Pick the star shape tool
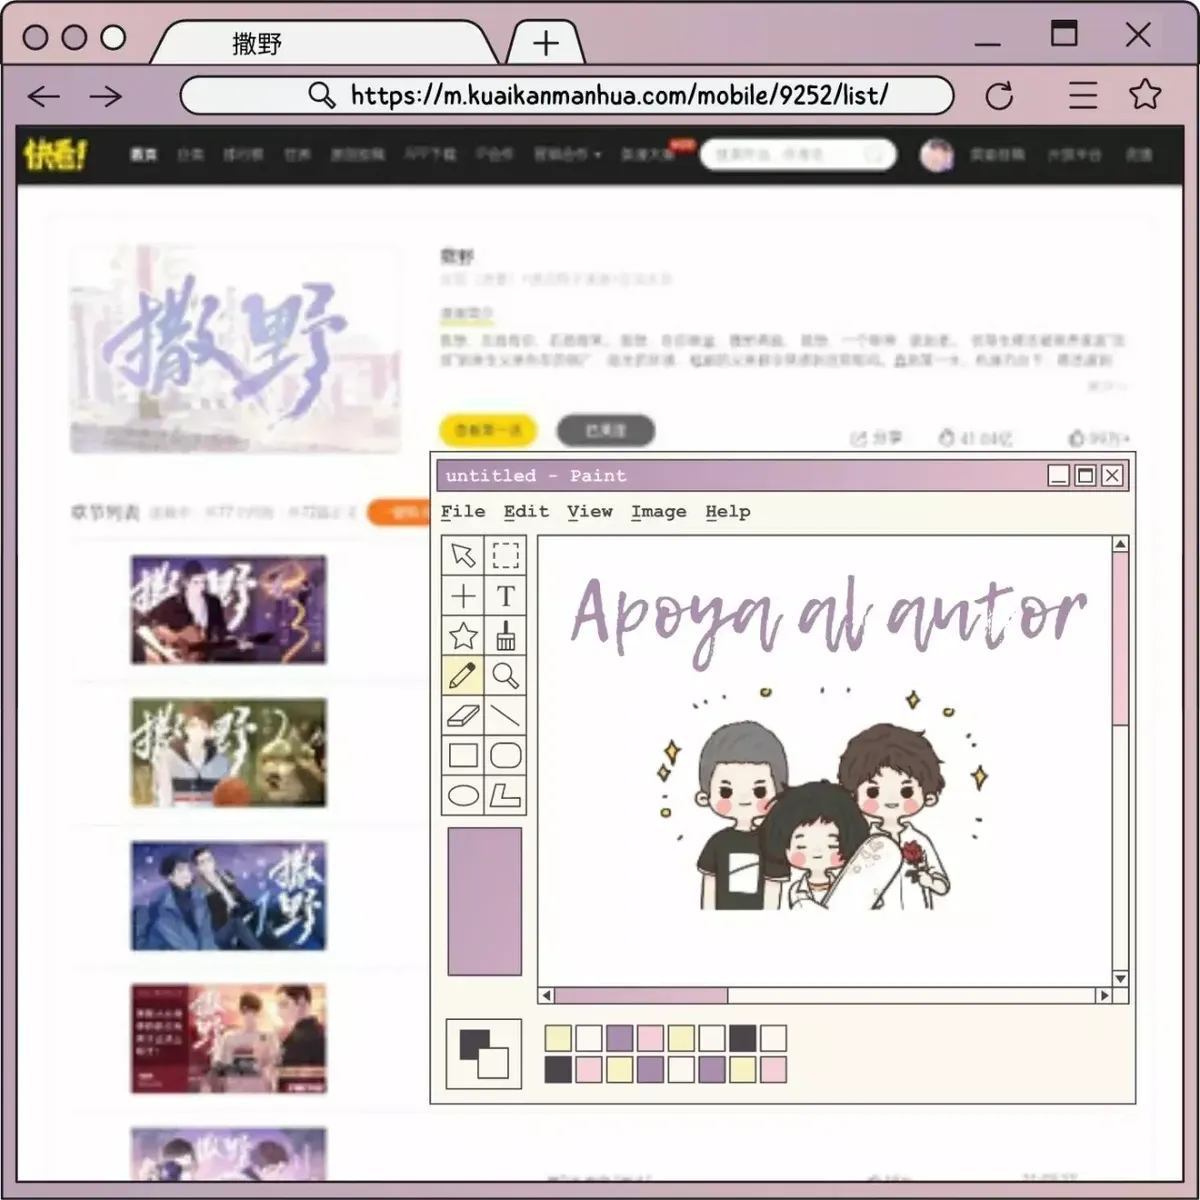The image size is (1200, 1200). [463, 636]
